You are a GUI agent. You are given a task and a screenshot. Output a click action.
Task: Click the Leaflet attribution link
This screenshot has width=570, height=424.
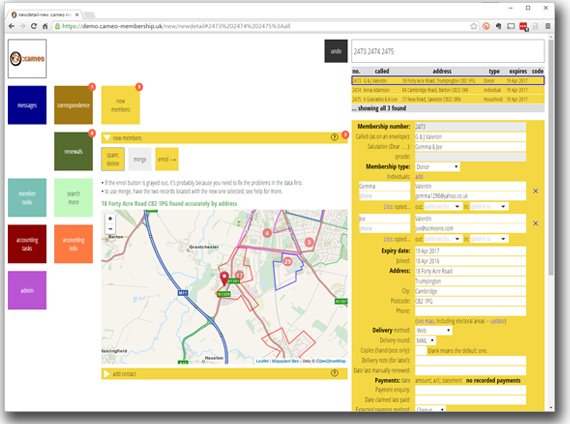(262, 361)
